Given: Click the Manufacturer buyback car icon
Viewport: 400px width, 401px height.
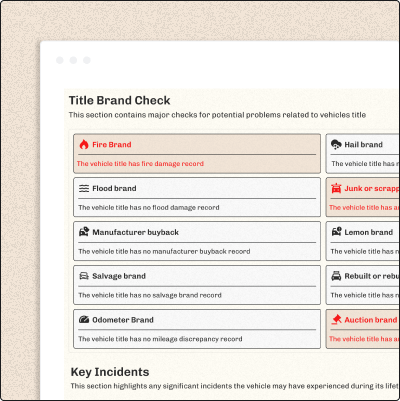Looking at the screenshot, I should click(x=84, y=232).
